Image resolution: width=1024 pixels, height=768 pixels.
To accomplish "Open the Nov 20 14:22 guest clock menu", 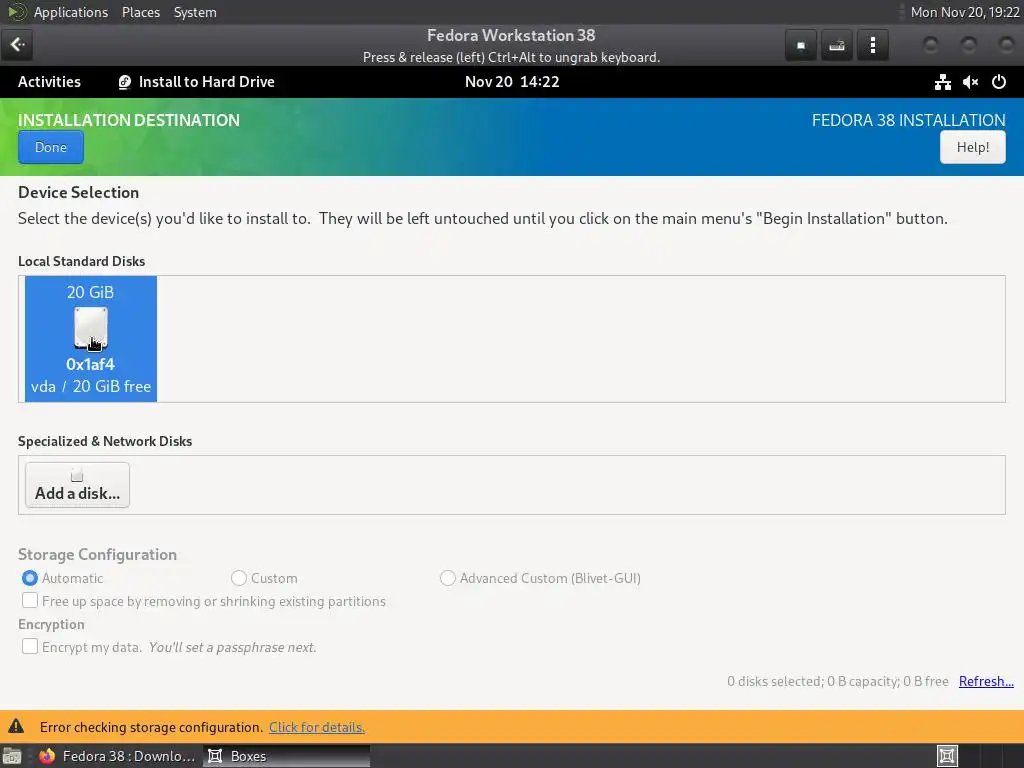I will pos(512,82).
